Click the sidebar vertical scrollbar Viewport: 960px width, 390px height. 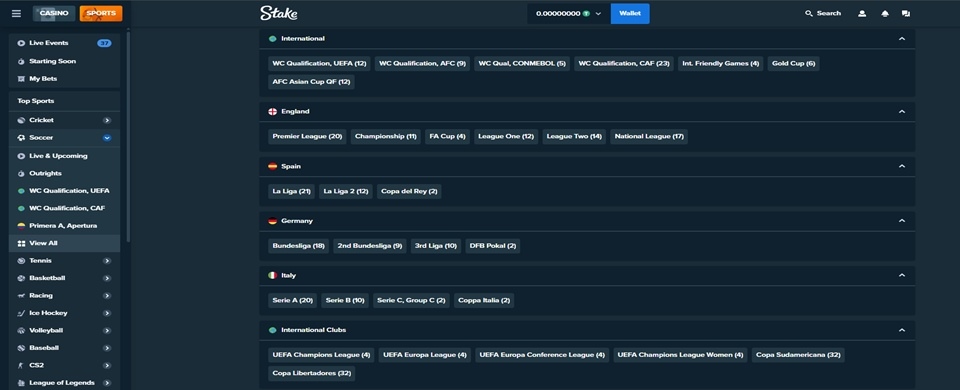(128, 137)
